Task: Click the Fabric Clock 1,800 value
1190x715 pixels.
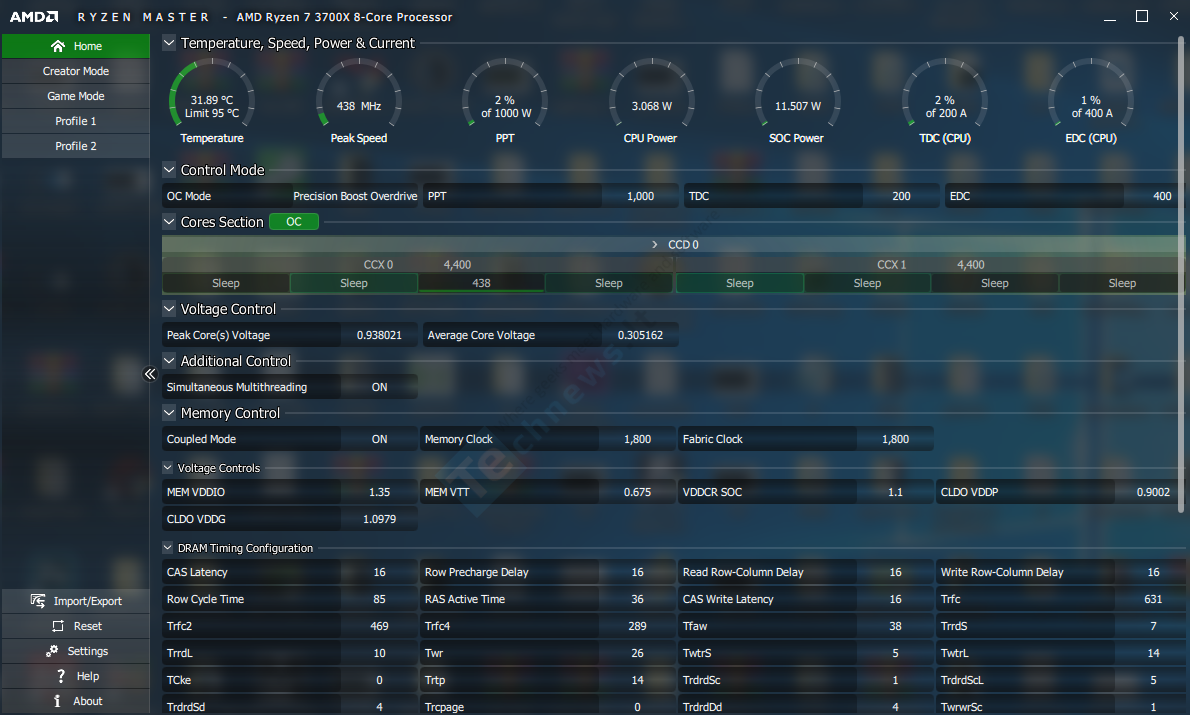Action: (896, 439)
